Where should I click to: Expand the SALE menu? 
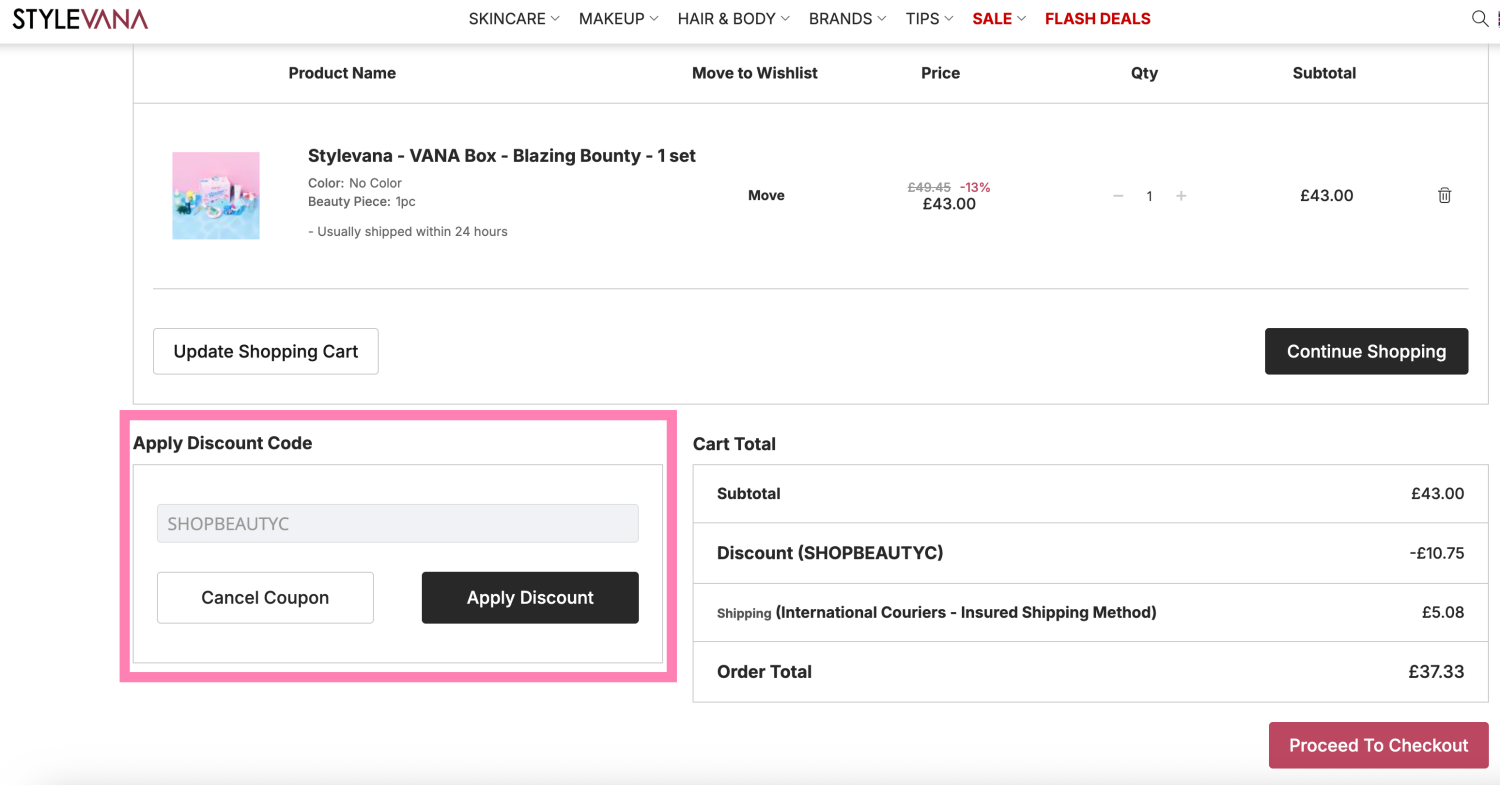(x=1000, y=19)
